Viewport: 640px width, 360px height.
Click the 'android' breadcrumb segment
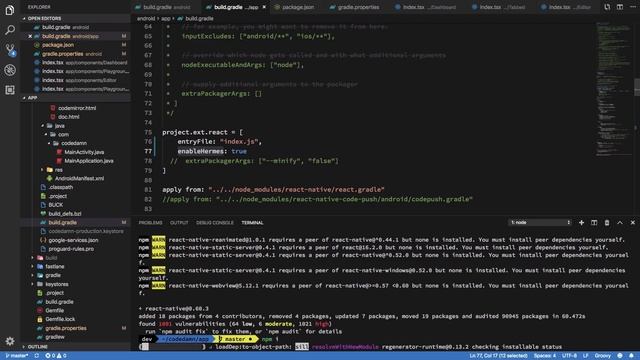point(146,19)
